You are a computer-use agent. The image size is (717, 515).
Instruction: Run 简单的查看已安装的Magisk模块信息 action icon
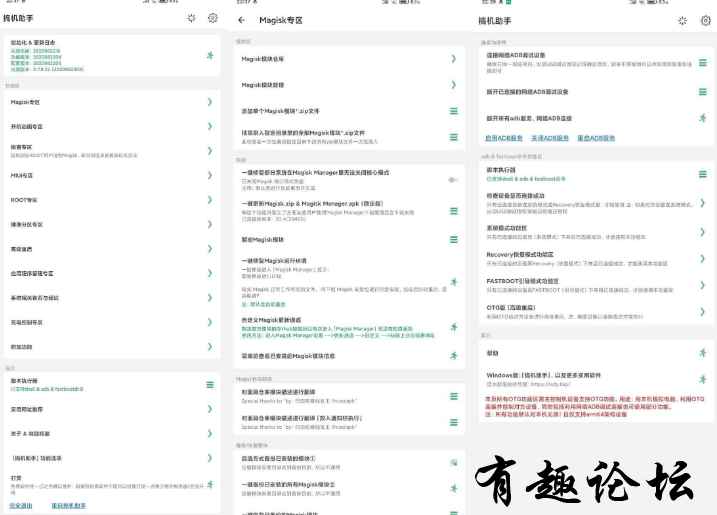tap(454, 355)
